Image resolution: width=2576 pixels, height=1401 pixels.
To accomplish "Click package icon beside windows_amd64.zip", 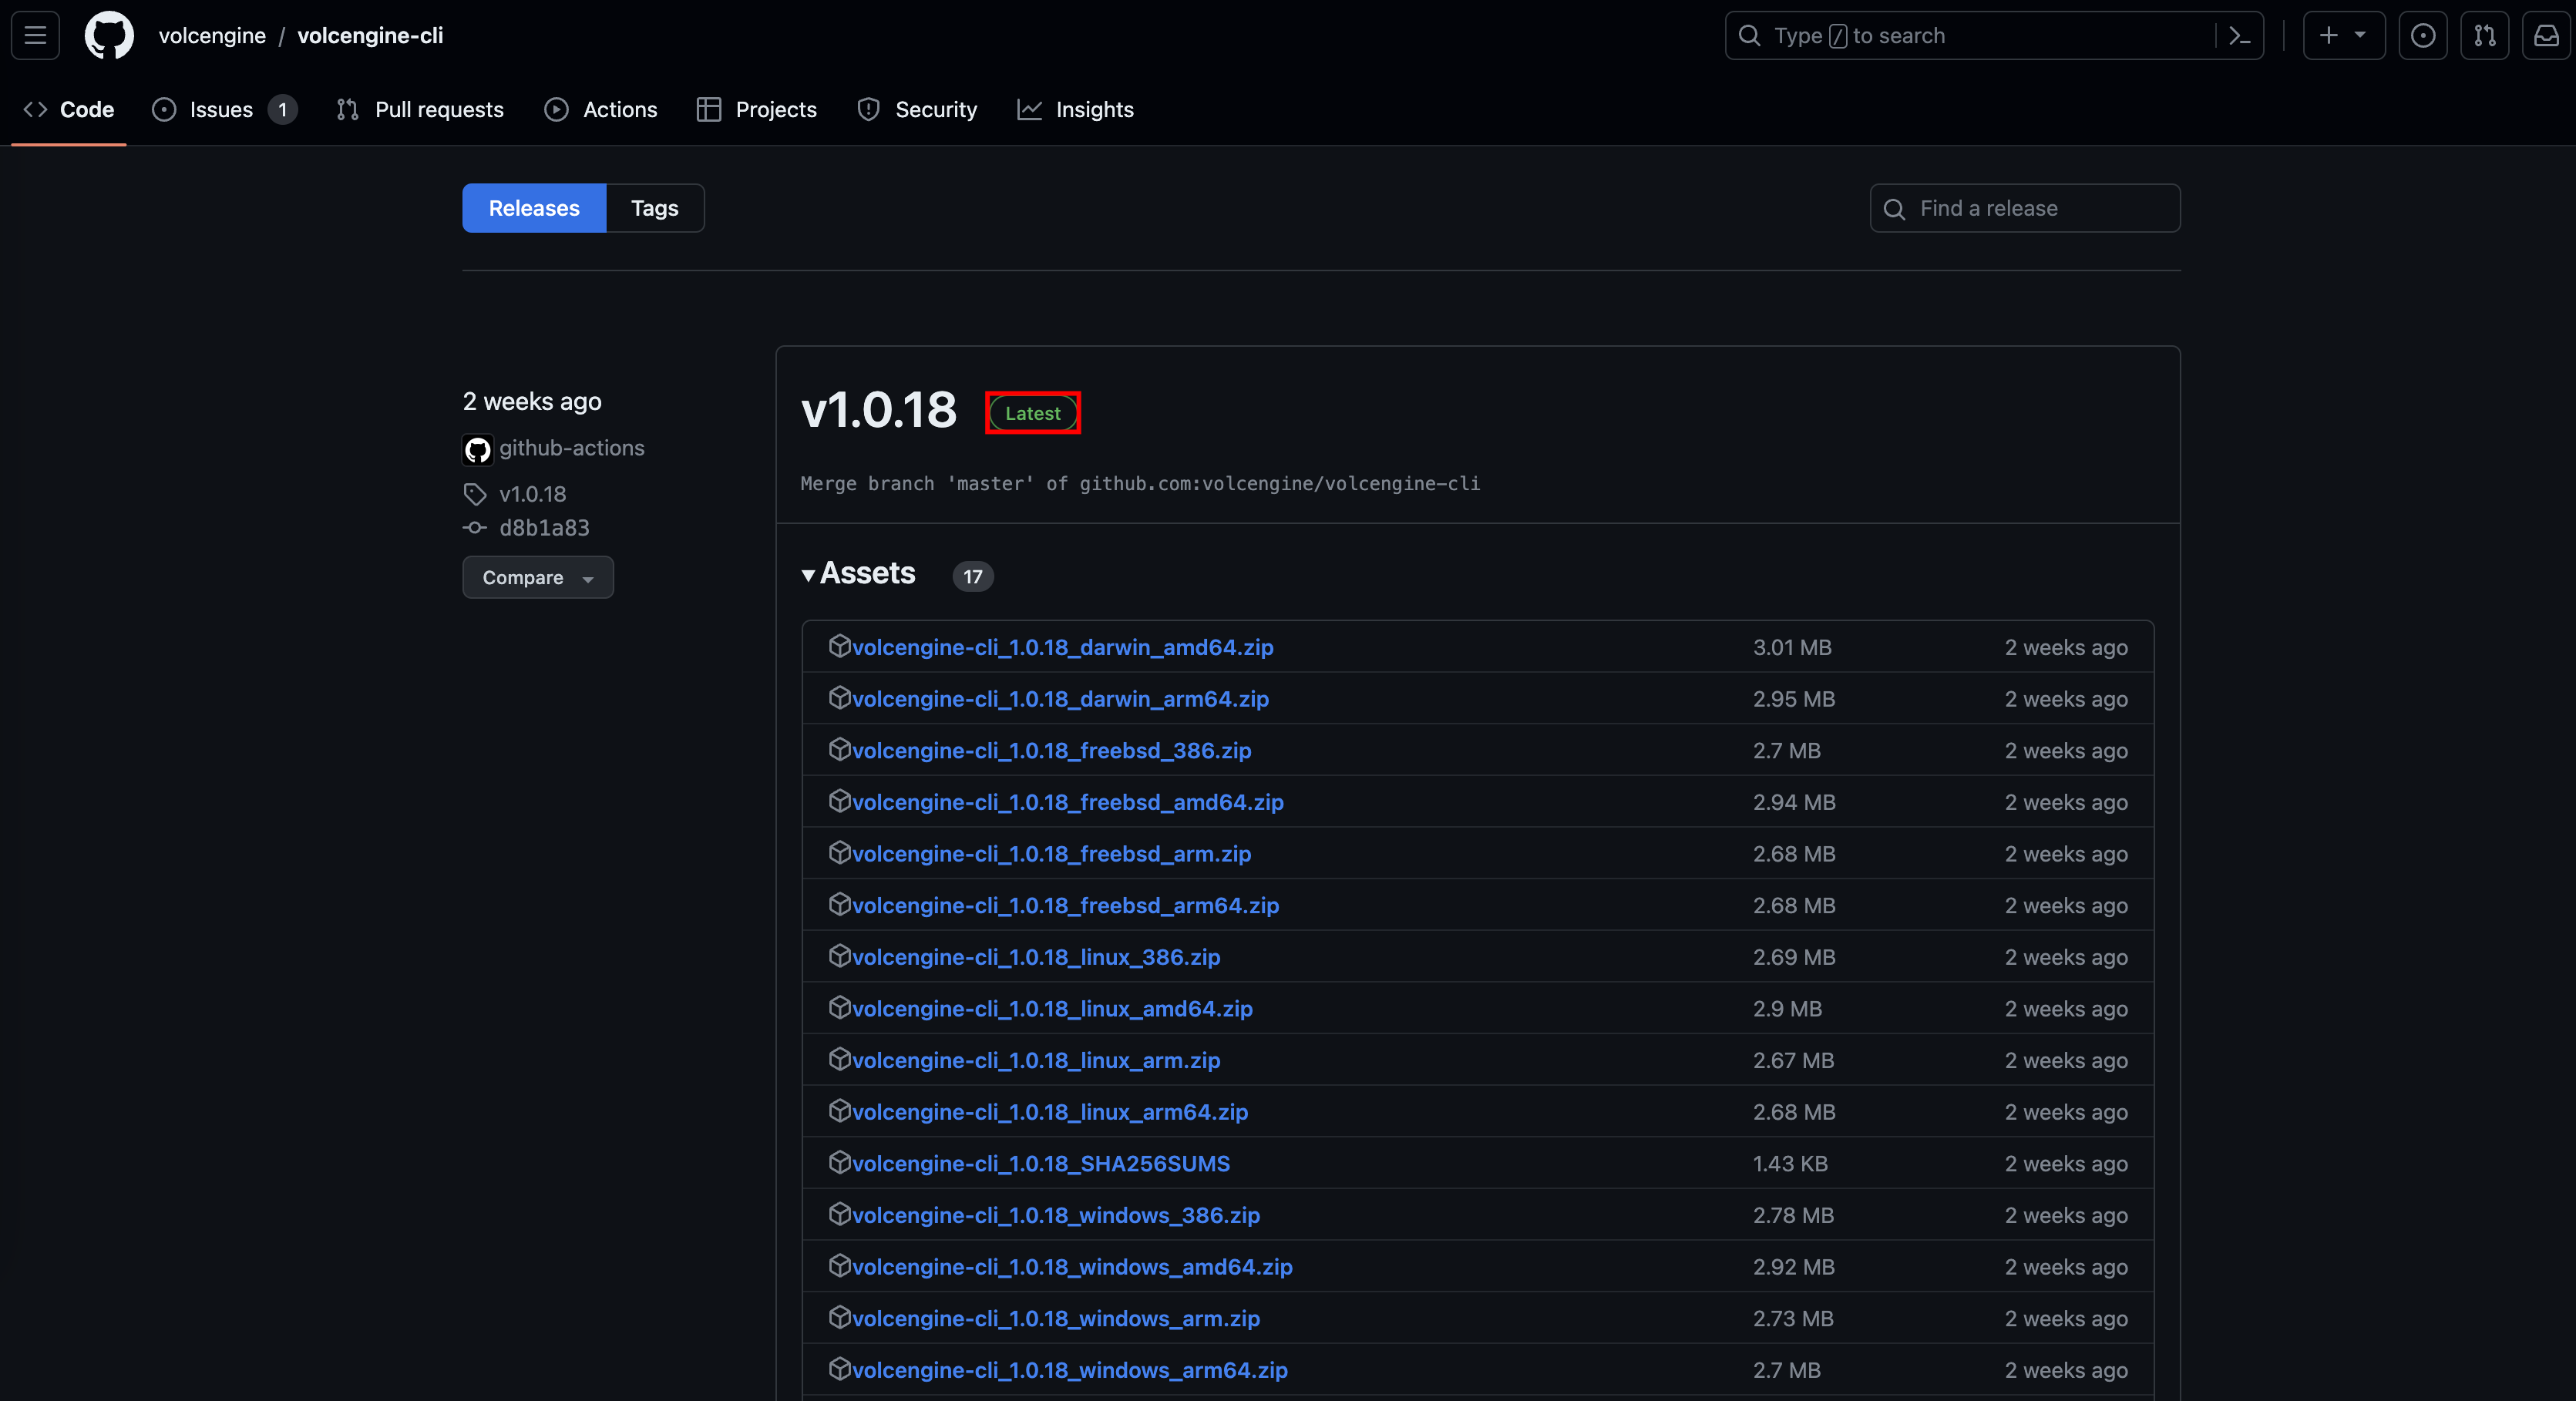I will [x=839, y=1266].
